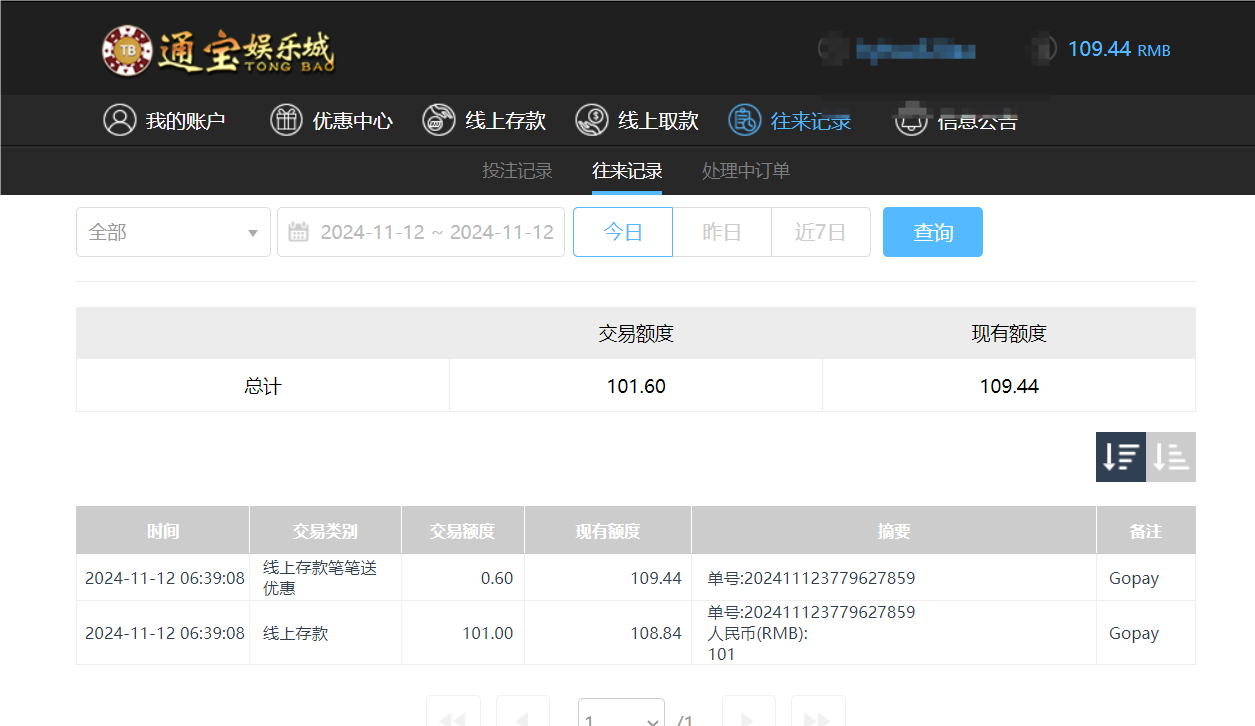This screenshot has width=1255, height=726.
Task: Click the next-page pagination arrow
Action: (x=746, y=714)
